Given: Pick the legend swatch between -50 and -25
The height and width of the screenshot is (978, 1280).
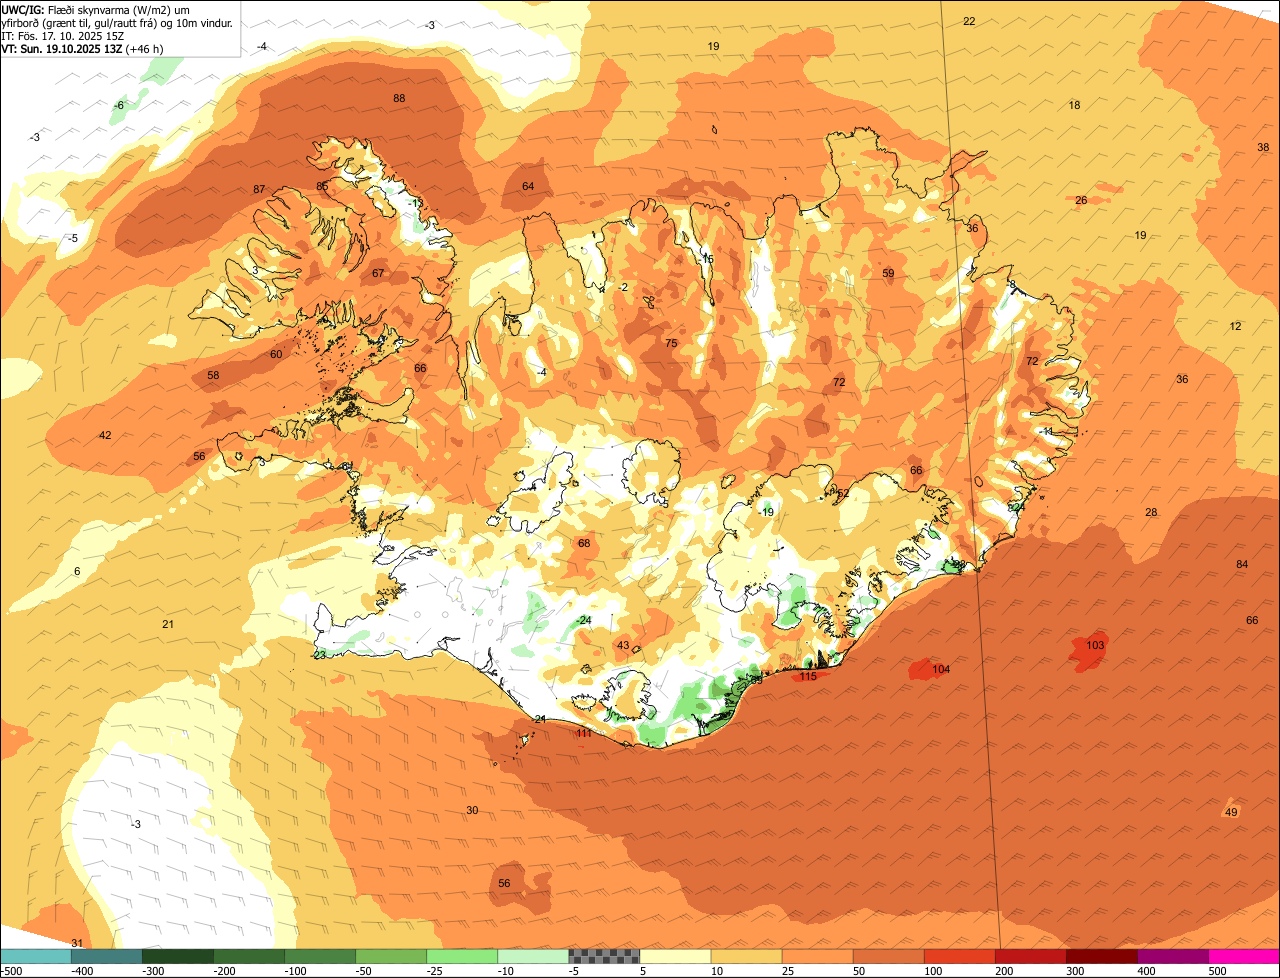Looking at the screenshot, I should [391, 956].
